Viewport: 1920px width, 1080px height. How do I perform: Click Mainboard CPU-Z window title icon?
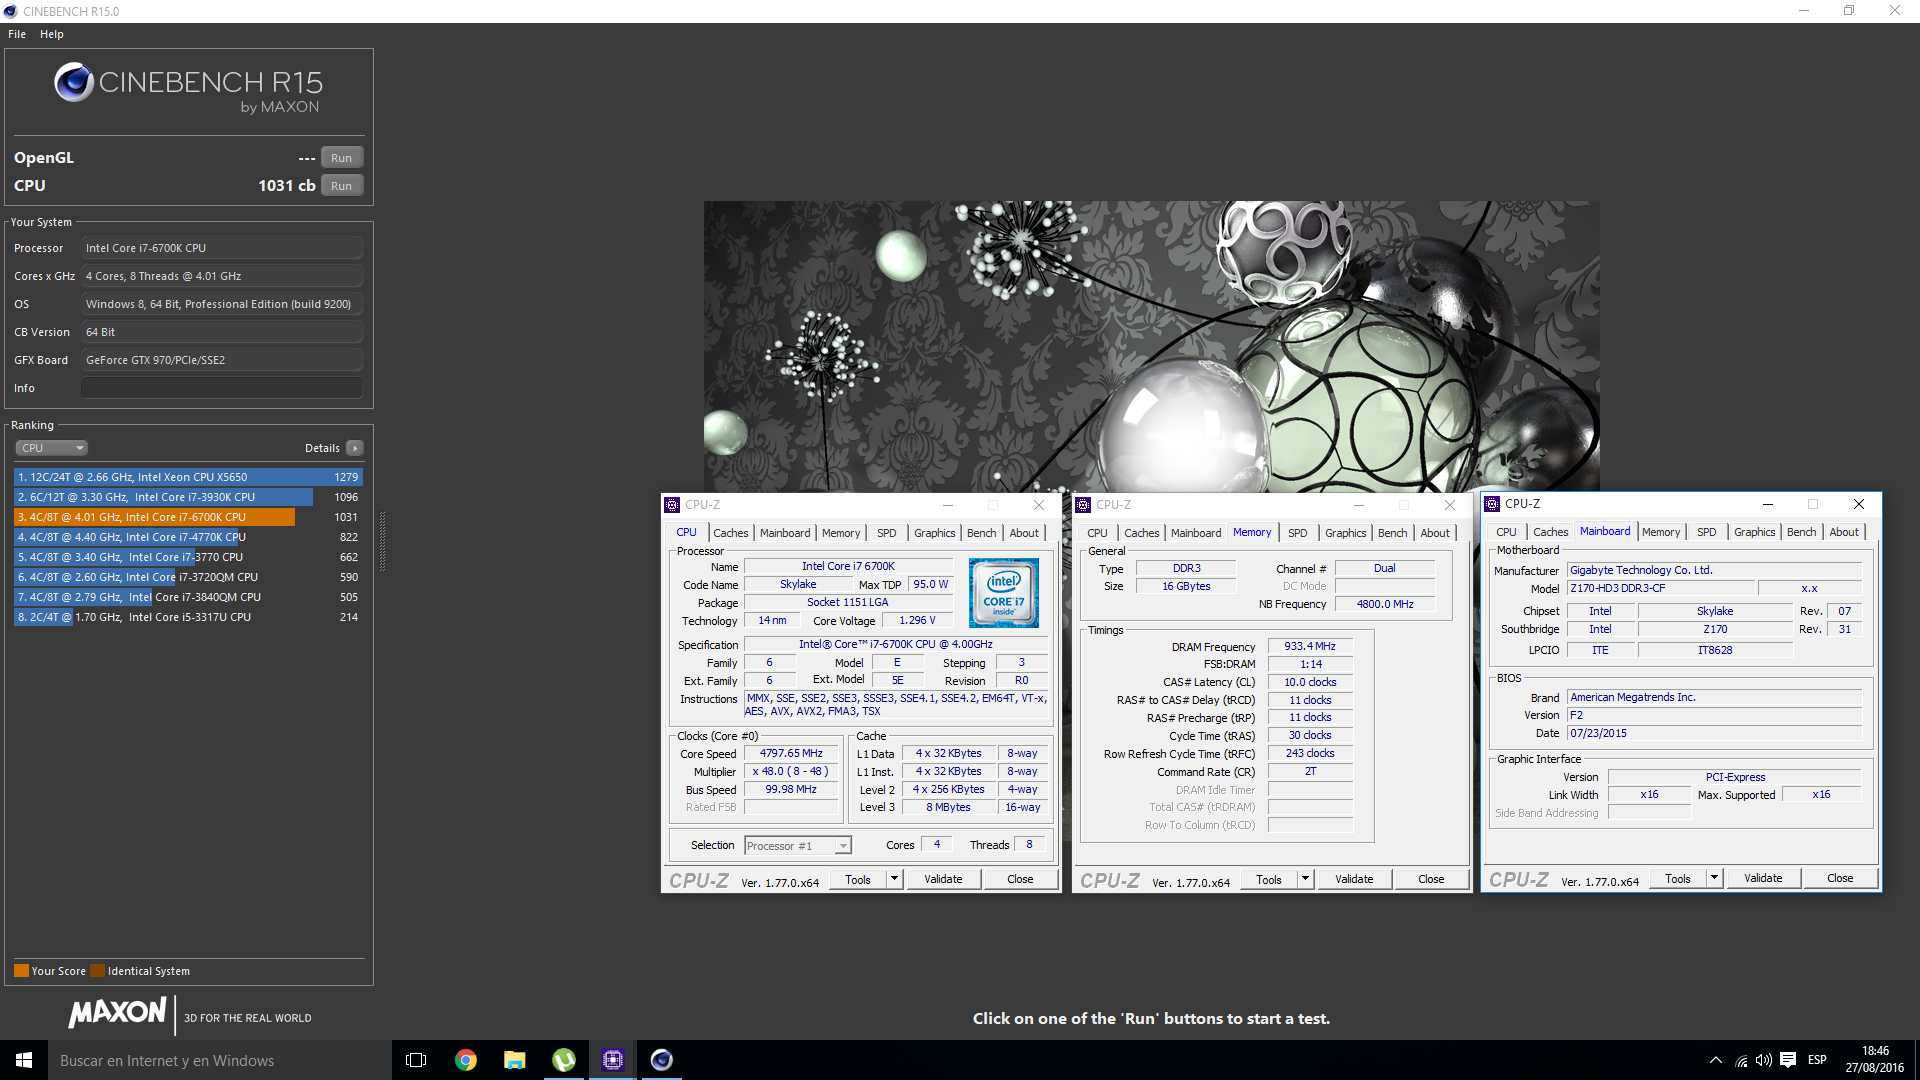pos(1492,504)
